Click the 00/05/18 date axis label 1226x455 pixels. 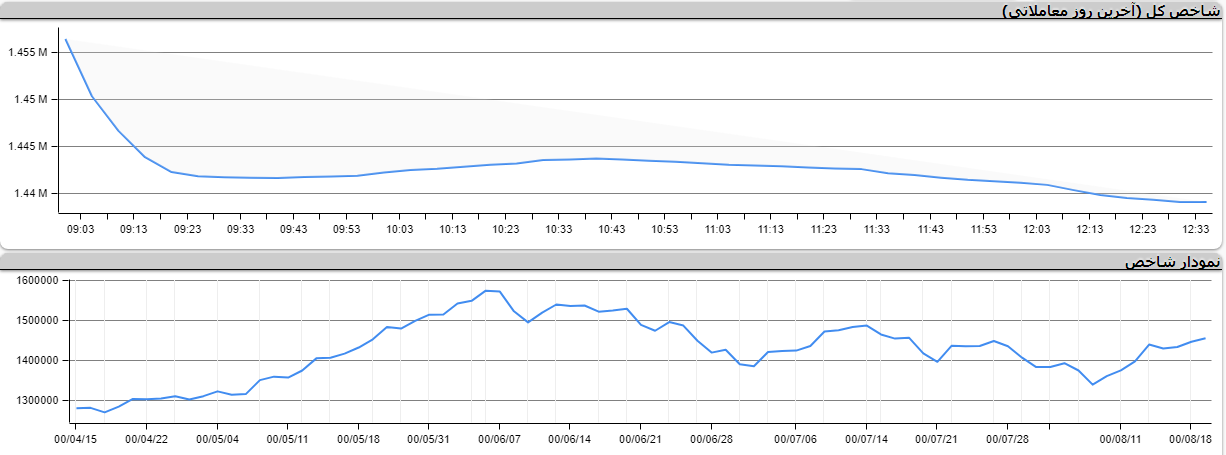pos(358,438)
